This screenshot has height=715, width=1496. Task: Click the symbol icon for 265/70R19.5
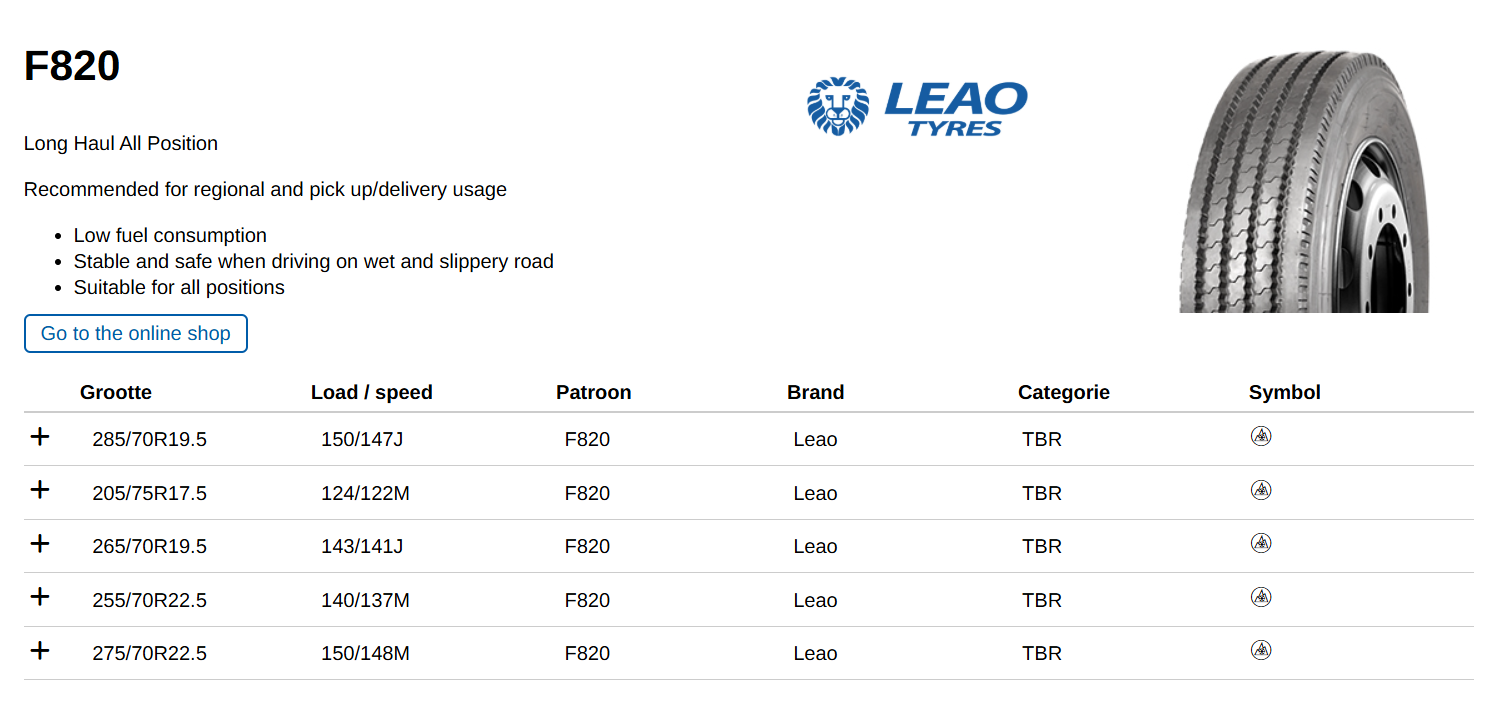[1261, 543]
